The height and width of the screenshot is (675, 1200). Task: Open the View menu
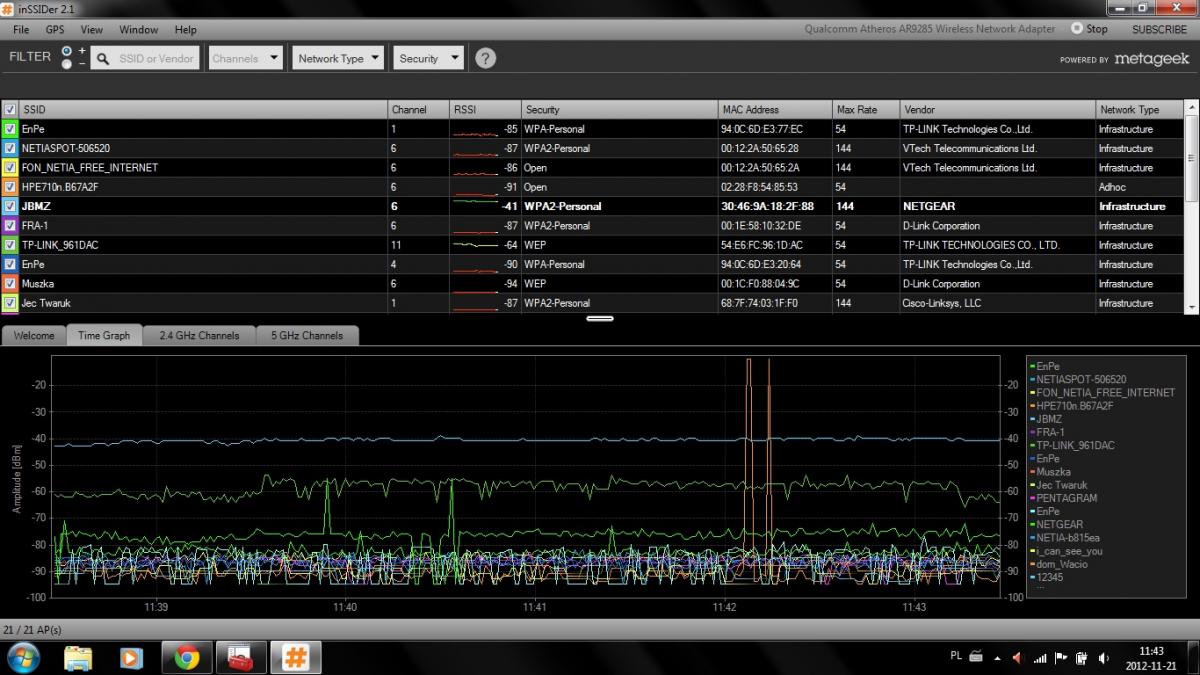tap(91, 30)
